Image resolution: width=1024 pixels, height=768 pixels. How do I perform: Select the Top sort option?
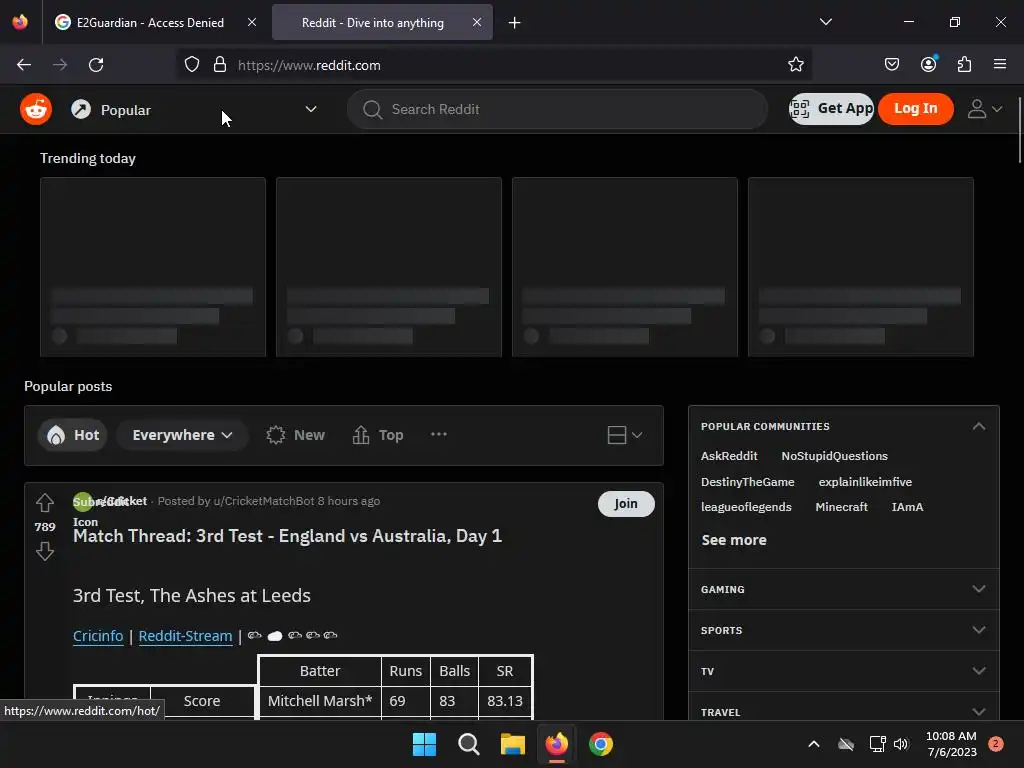click(x=377, y=435)
